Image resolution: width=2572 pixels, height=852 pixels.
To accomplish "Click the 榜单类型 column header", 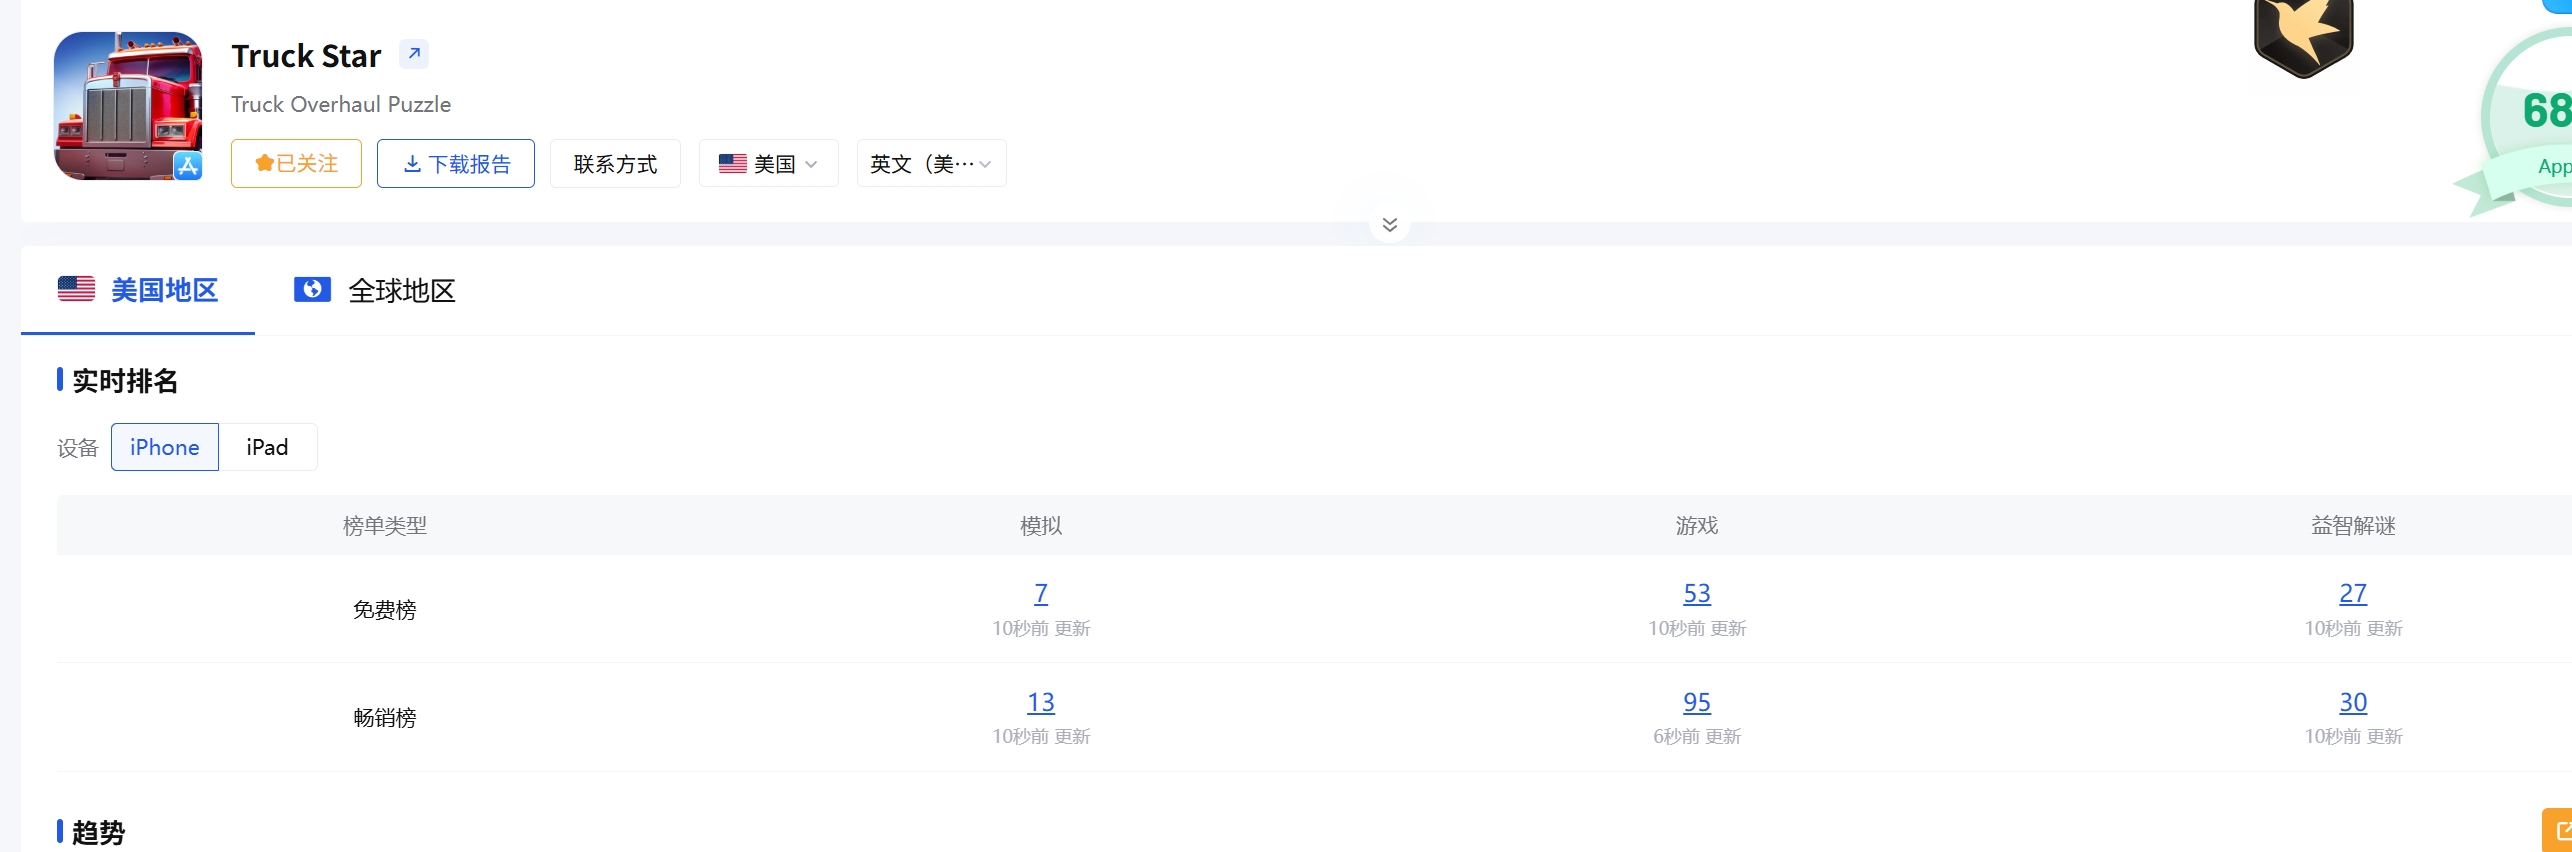I will (385, 525).
